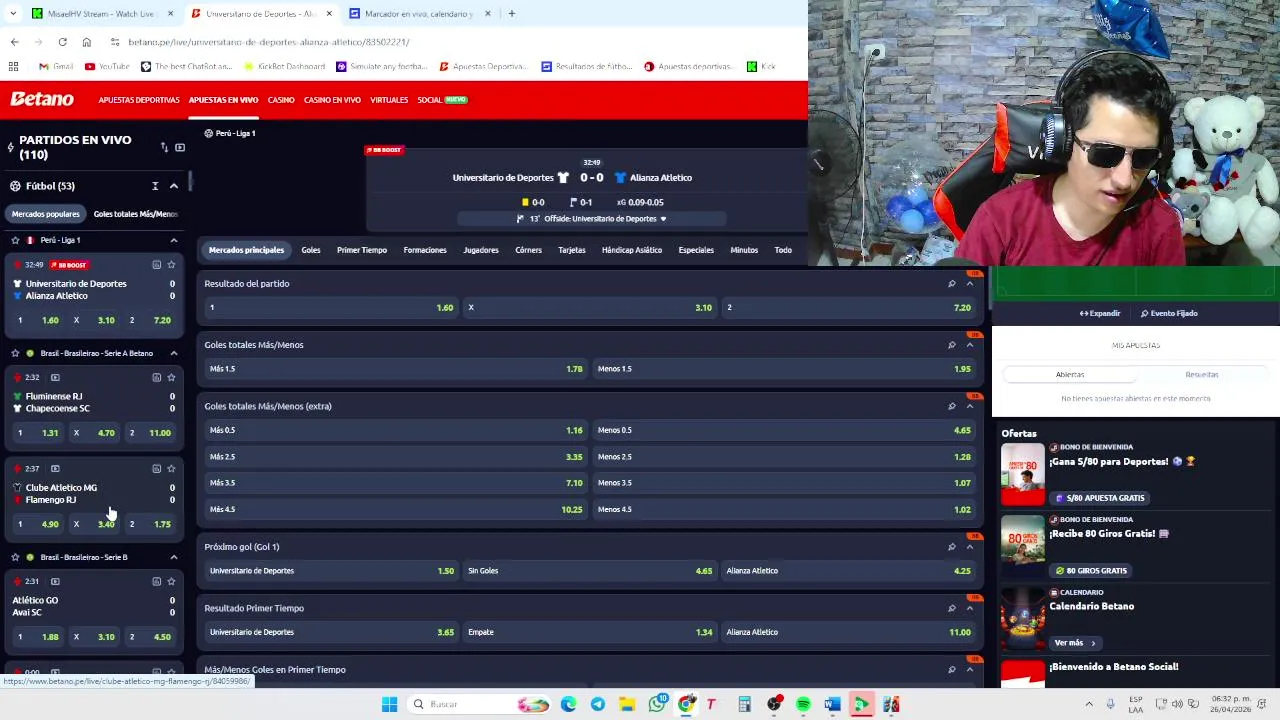Click the S/80 APUESTA GRATIS offer
The height and width of the screenshot is (720, 1280).
(1098, 498)
